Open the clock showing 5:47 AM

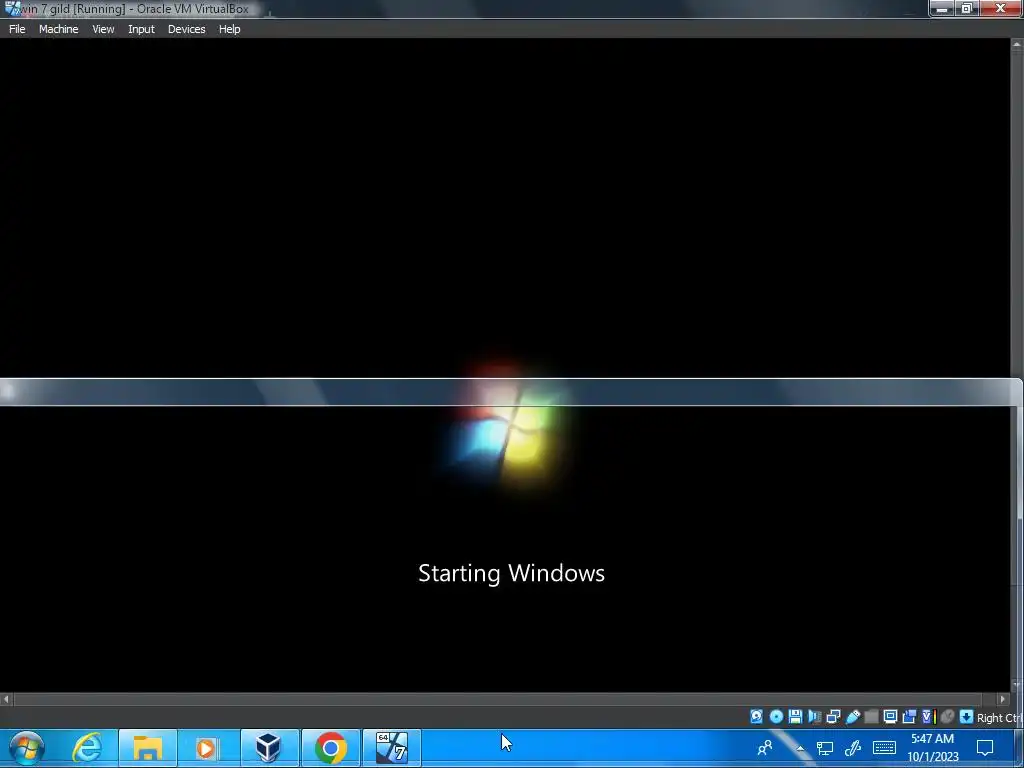(x=933, y=748)
